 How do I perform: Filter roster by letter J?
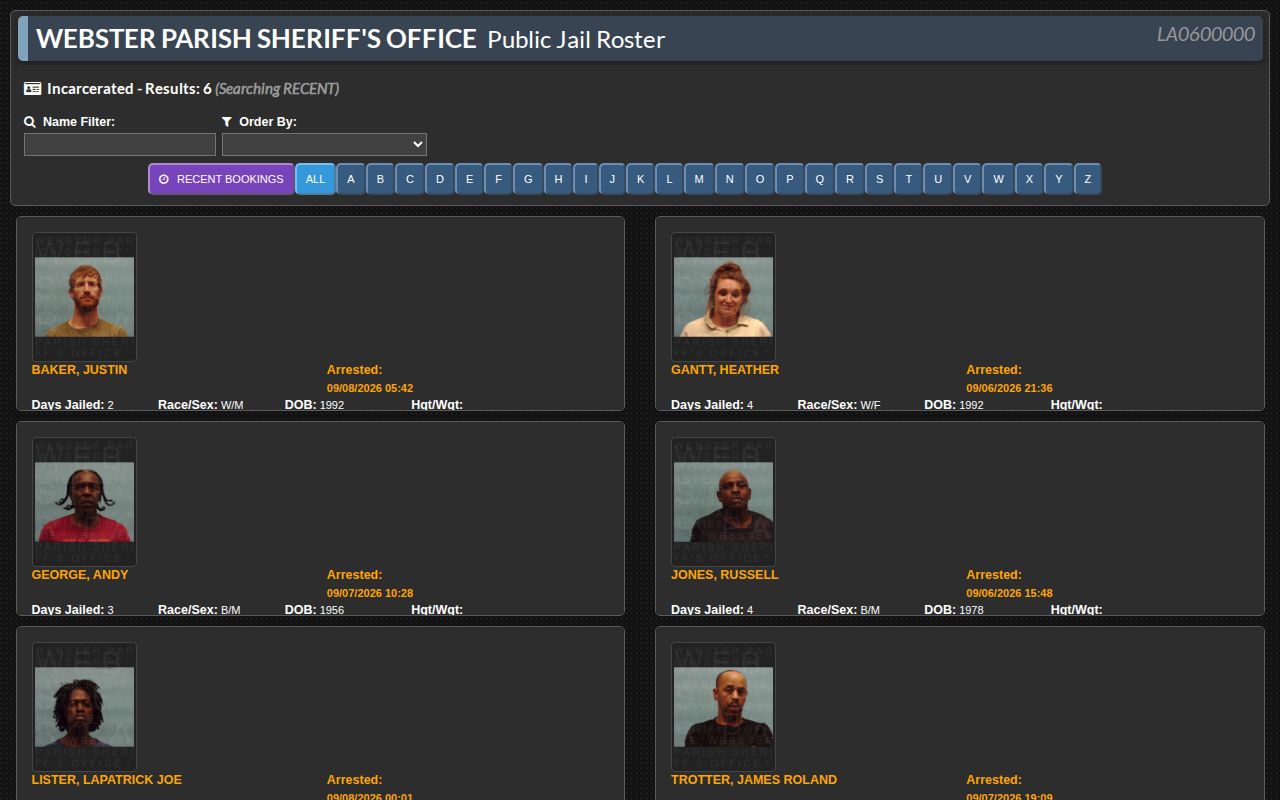pos(613,179)
